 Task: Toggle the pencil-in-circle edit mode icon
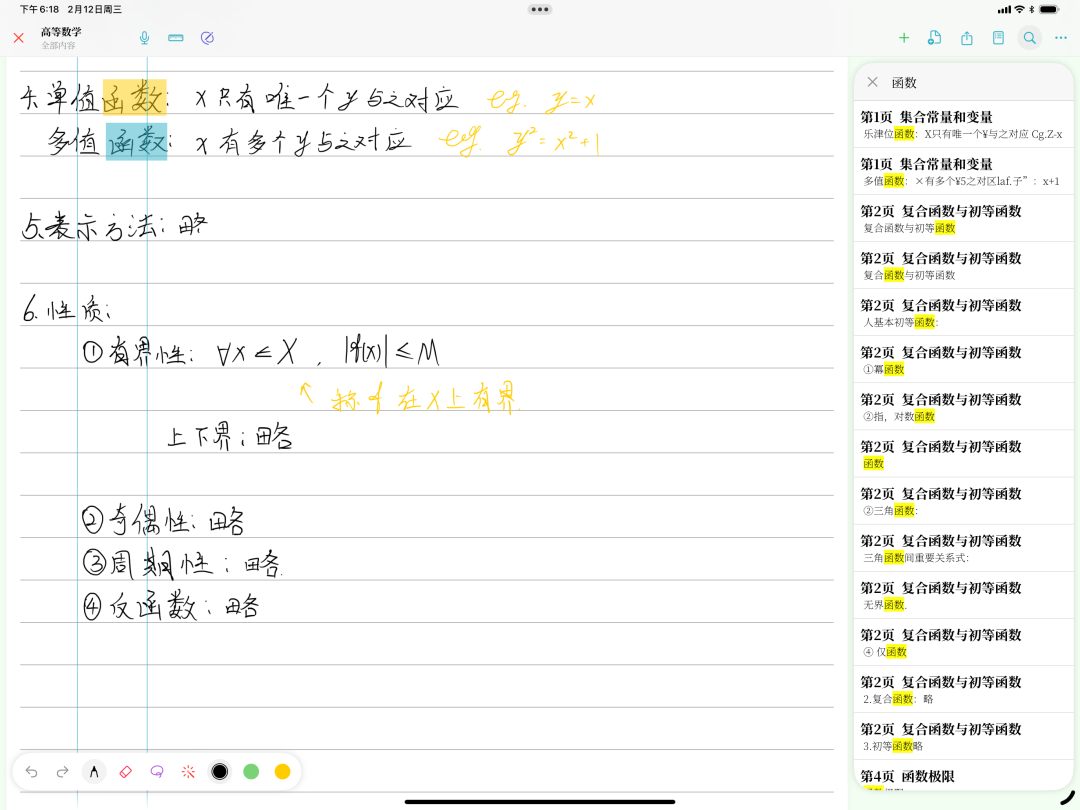click(x=207, y=38)
